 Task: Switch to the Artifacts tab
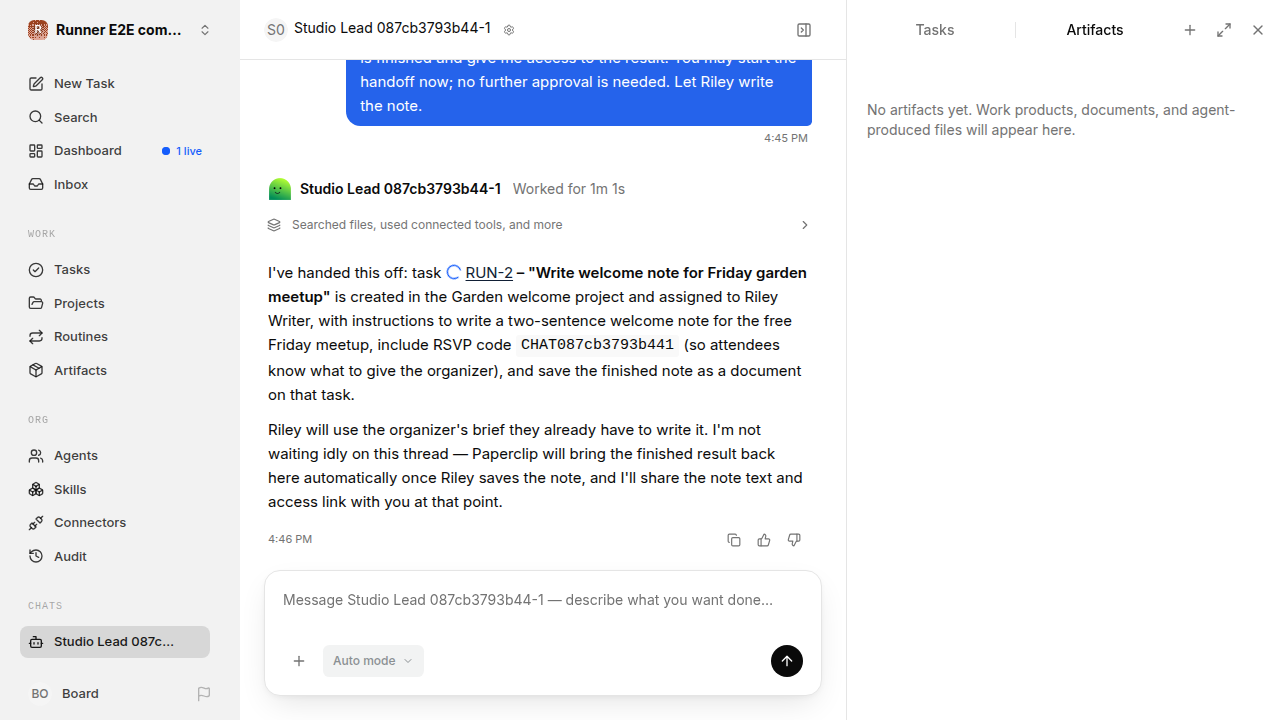pos(1095,30)
